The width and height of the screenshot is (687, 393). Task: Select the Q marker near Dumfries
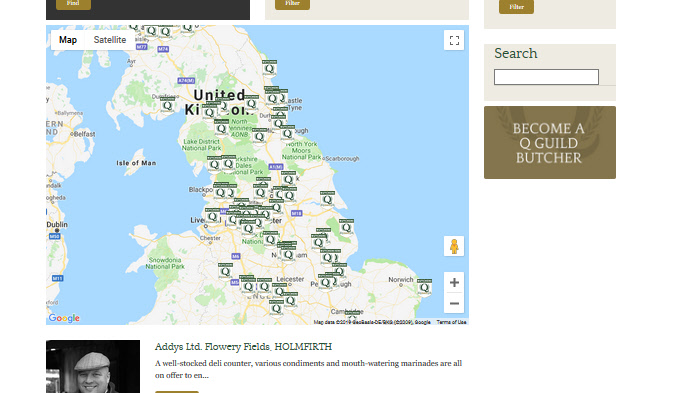pyautogui.click(x=167, y=105)
